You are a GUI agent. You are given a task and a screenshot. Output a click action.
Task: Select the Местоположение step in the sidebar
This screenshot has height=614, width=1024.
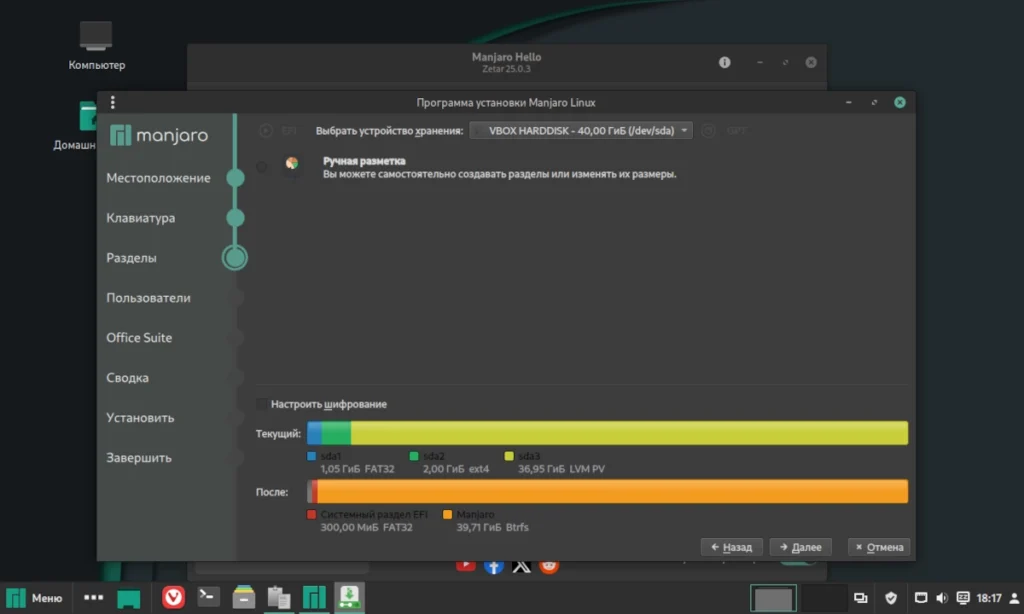(158, 178)
